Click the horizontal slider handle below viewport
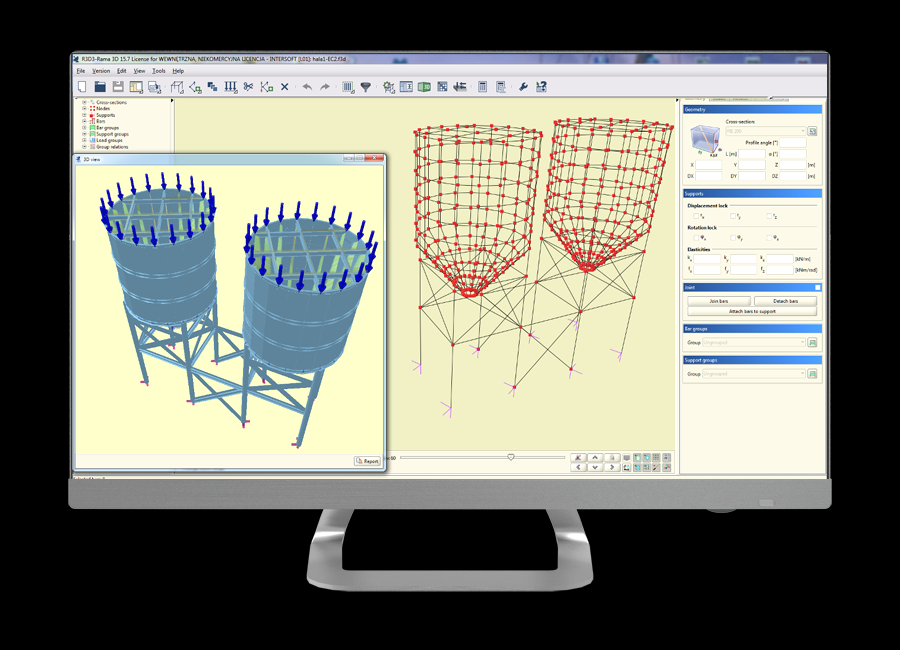 click(x=511, y=457)
